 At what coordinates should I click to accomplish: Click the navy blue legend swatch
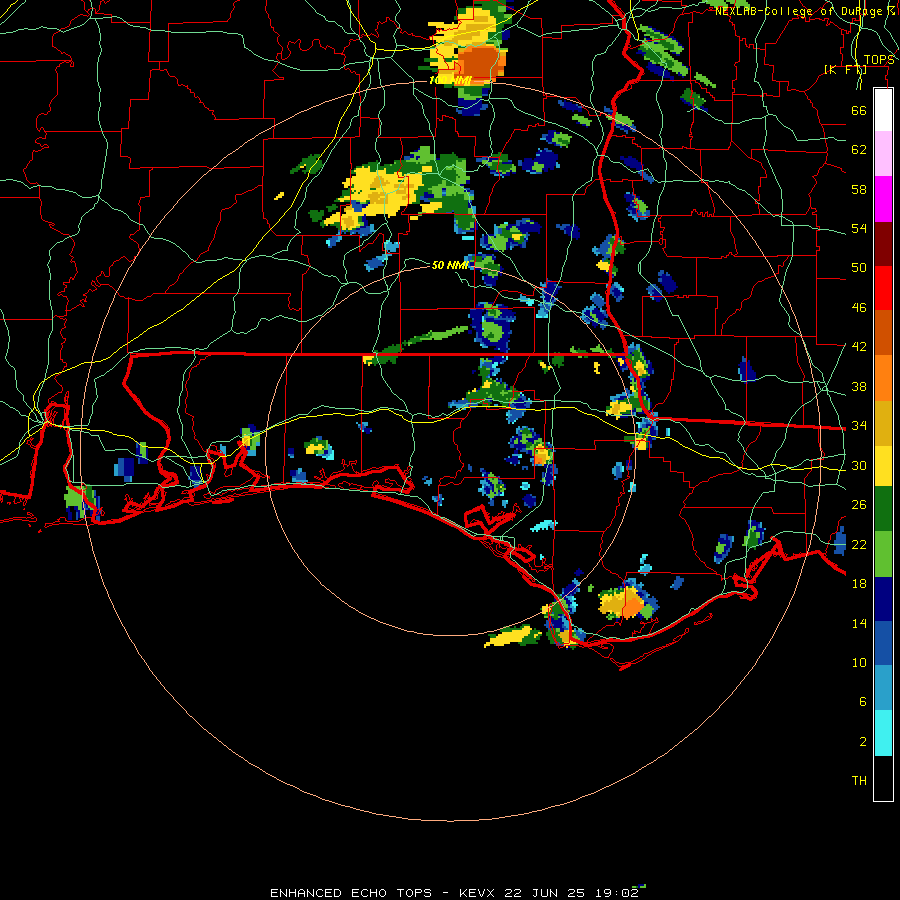pos(883,599)
